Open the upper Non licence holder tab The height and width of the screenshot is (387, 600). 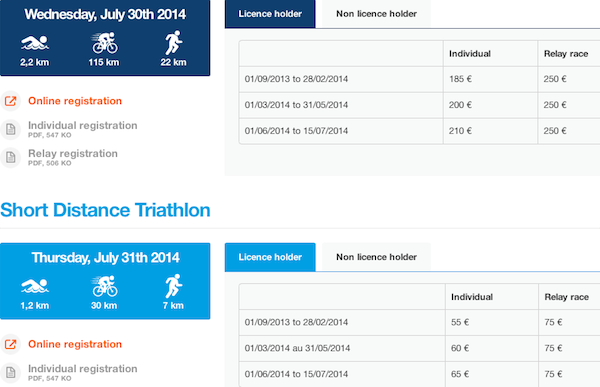point(376,14)
